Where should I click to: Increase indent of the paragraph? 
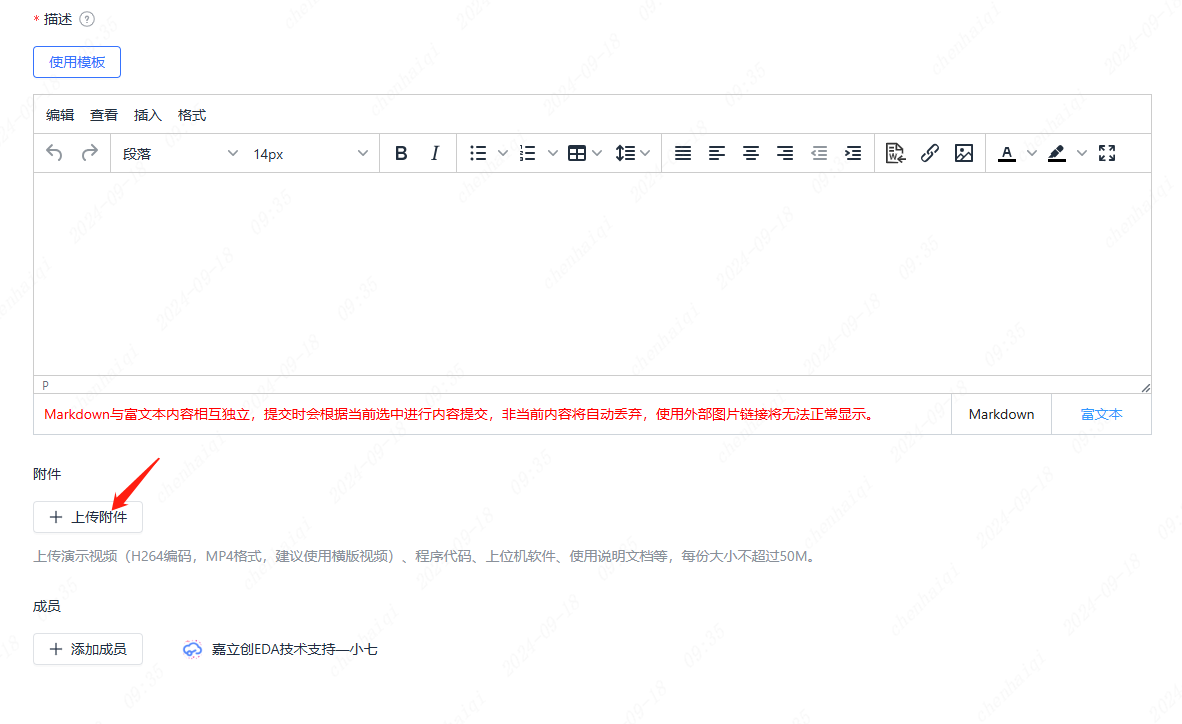click(x=853, y=153)
